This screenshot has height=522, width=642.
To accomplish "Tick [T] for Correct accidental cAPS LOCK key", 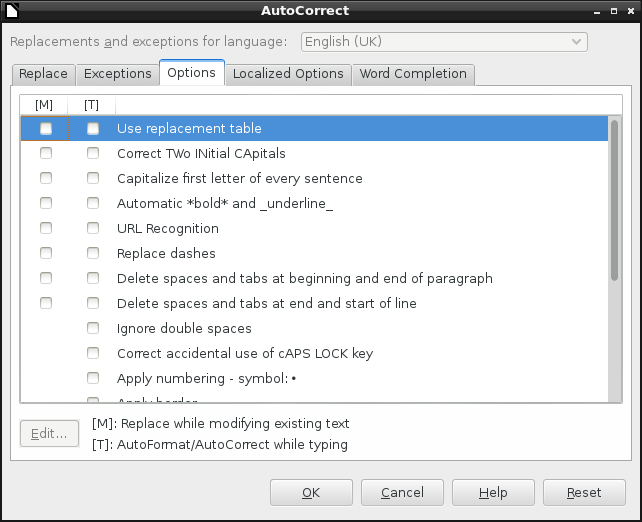I will pos(93,354).
